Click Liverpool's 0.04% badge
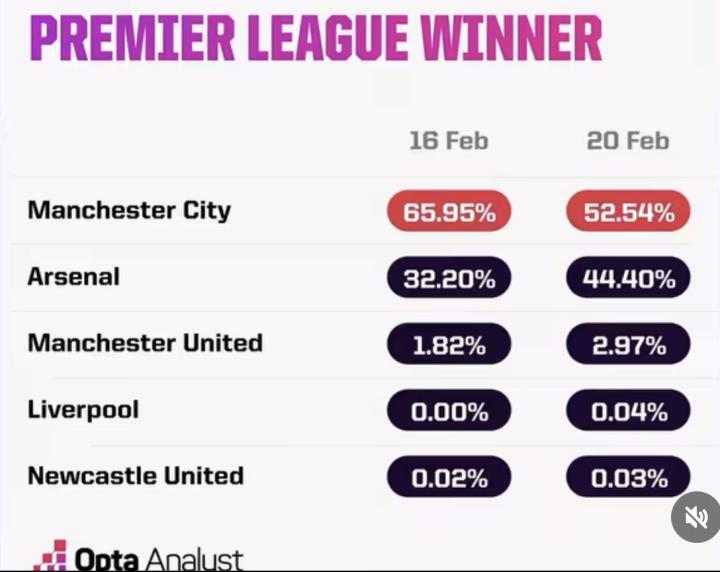720x572 pixels. pos(628,411)
